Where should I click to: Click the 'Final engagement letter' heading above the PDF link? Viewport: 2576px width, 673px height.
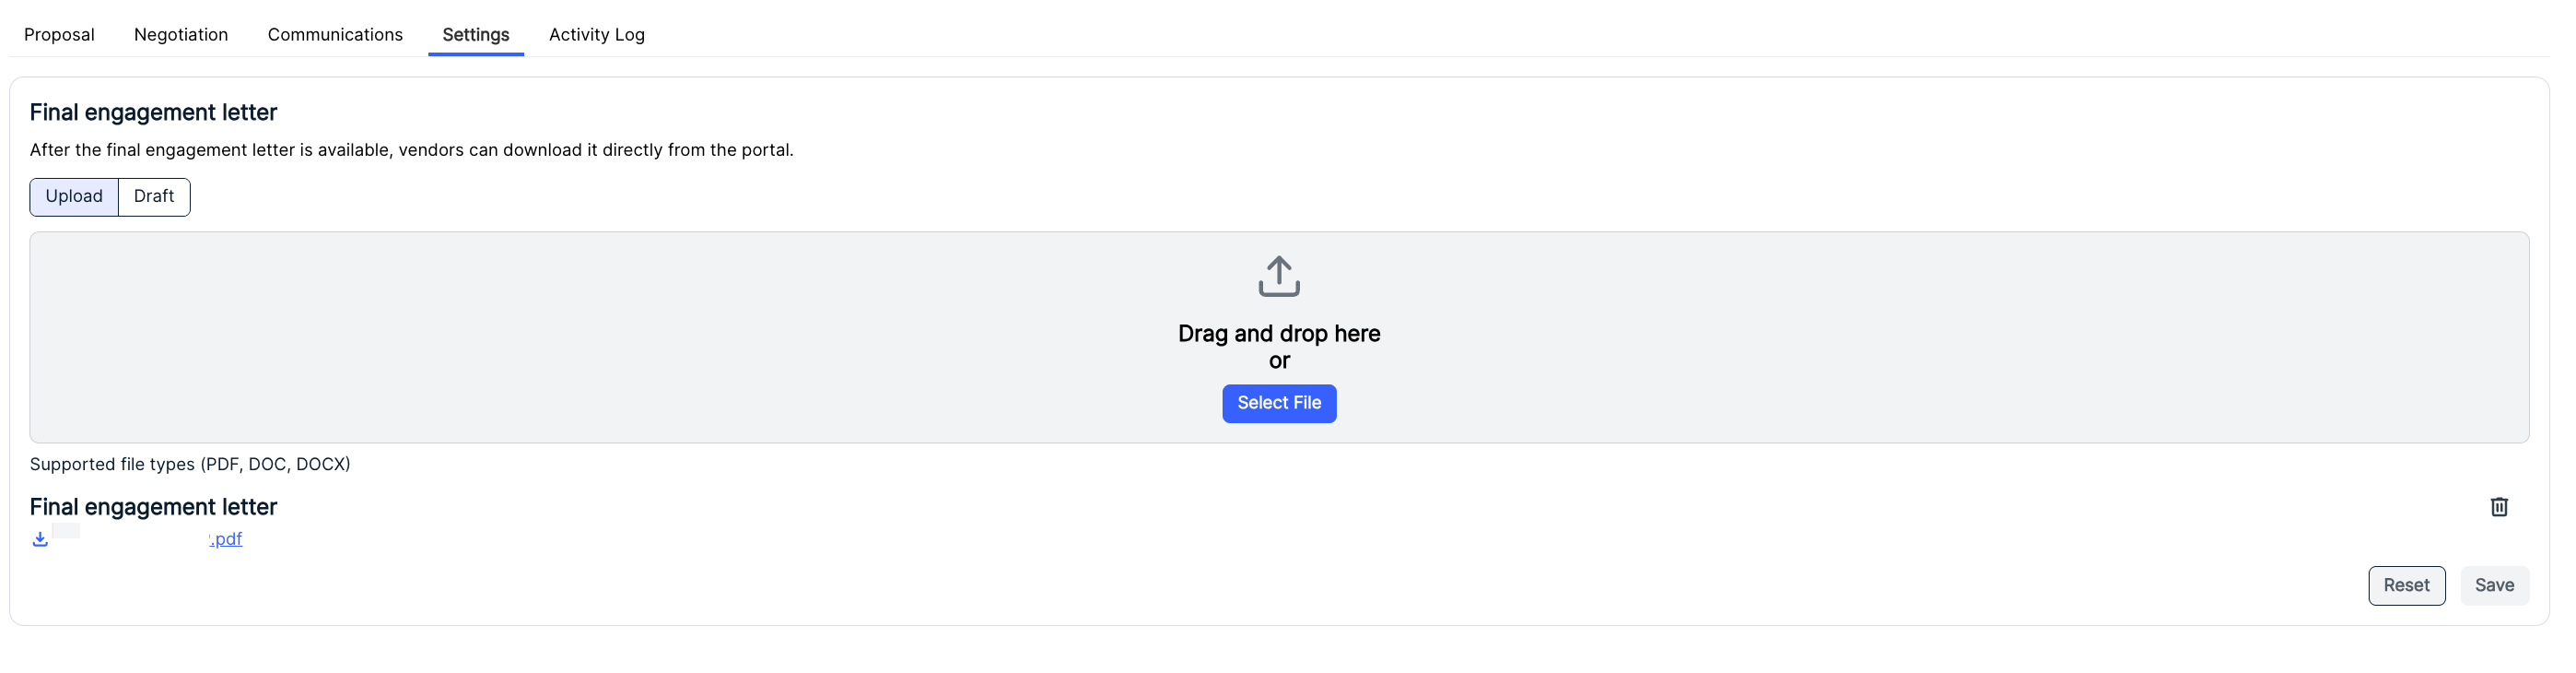coord(153,507)
